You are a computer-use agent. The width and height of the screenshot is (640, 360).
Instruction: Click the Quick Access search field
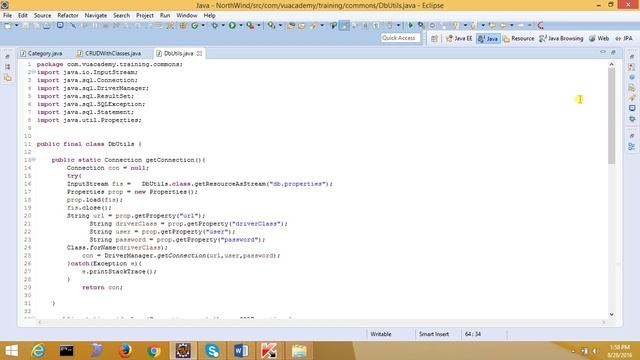[x=400, y=38]
